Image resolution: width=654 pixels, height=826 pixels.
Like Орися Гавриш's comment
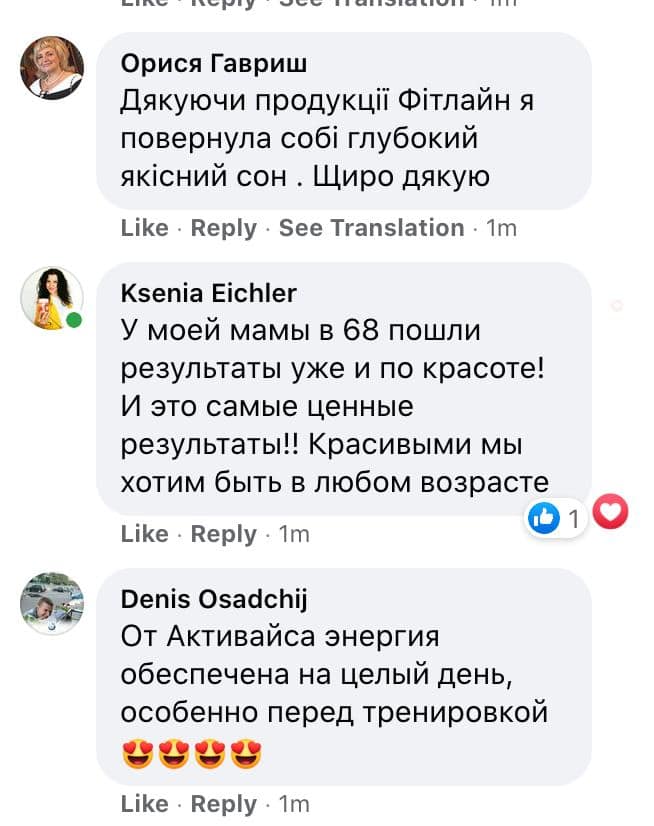coord(144,228)
